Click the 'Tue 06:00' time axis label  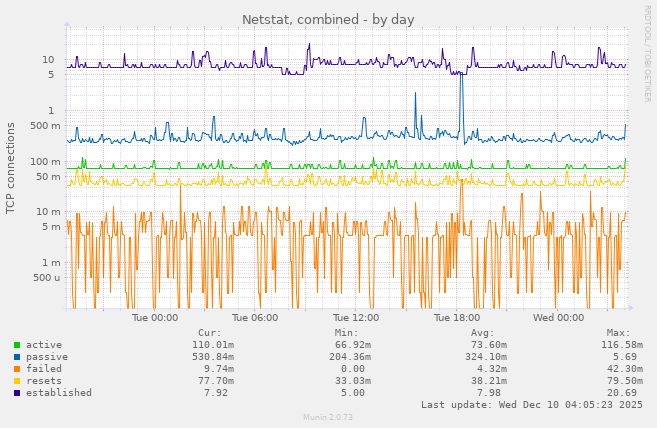(x=255, y=318)
